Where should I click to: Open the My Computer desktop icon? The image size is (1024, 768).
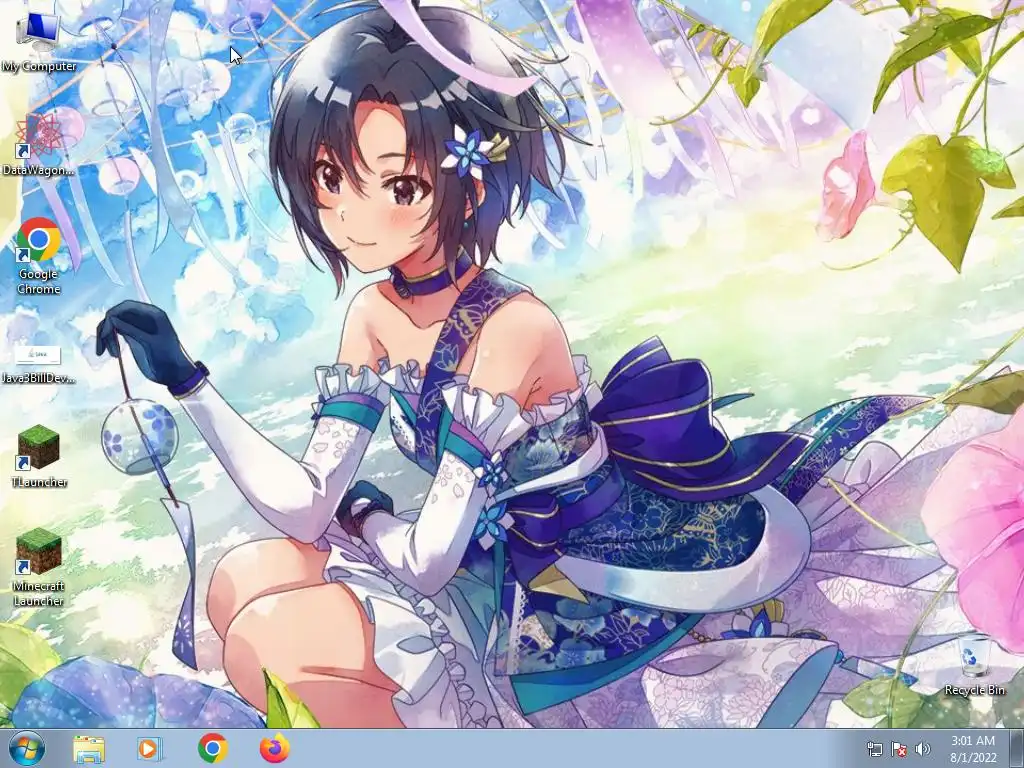[39, 40]
